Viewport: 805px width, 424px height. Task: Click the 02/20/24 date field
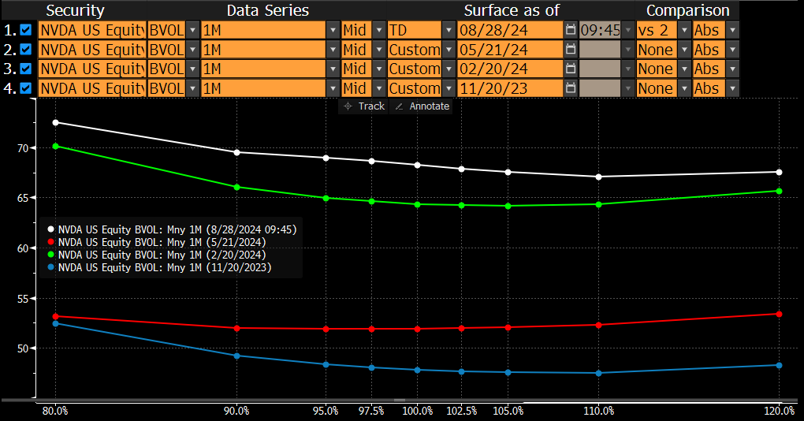[510, 69]
